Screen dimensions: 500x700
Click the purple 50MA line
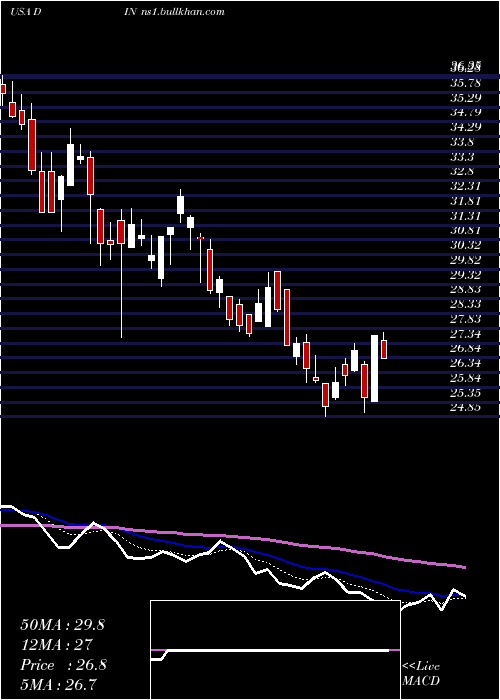(x=232, y=536)
